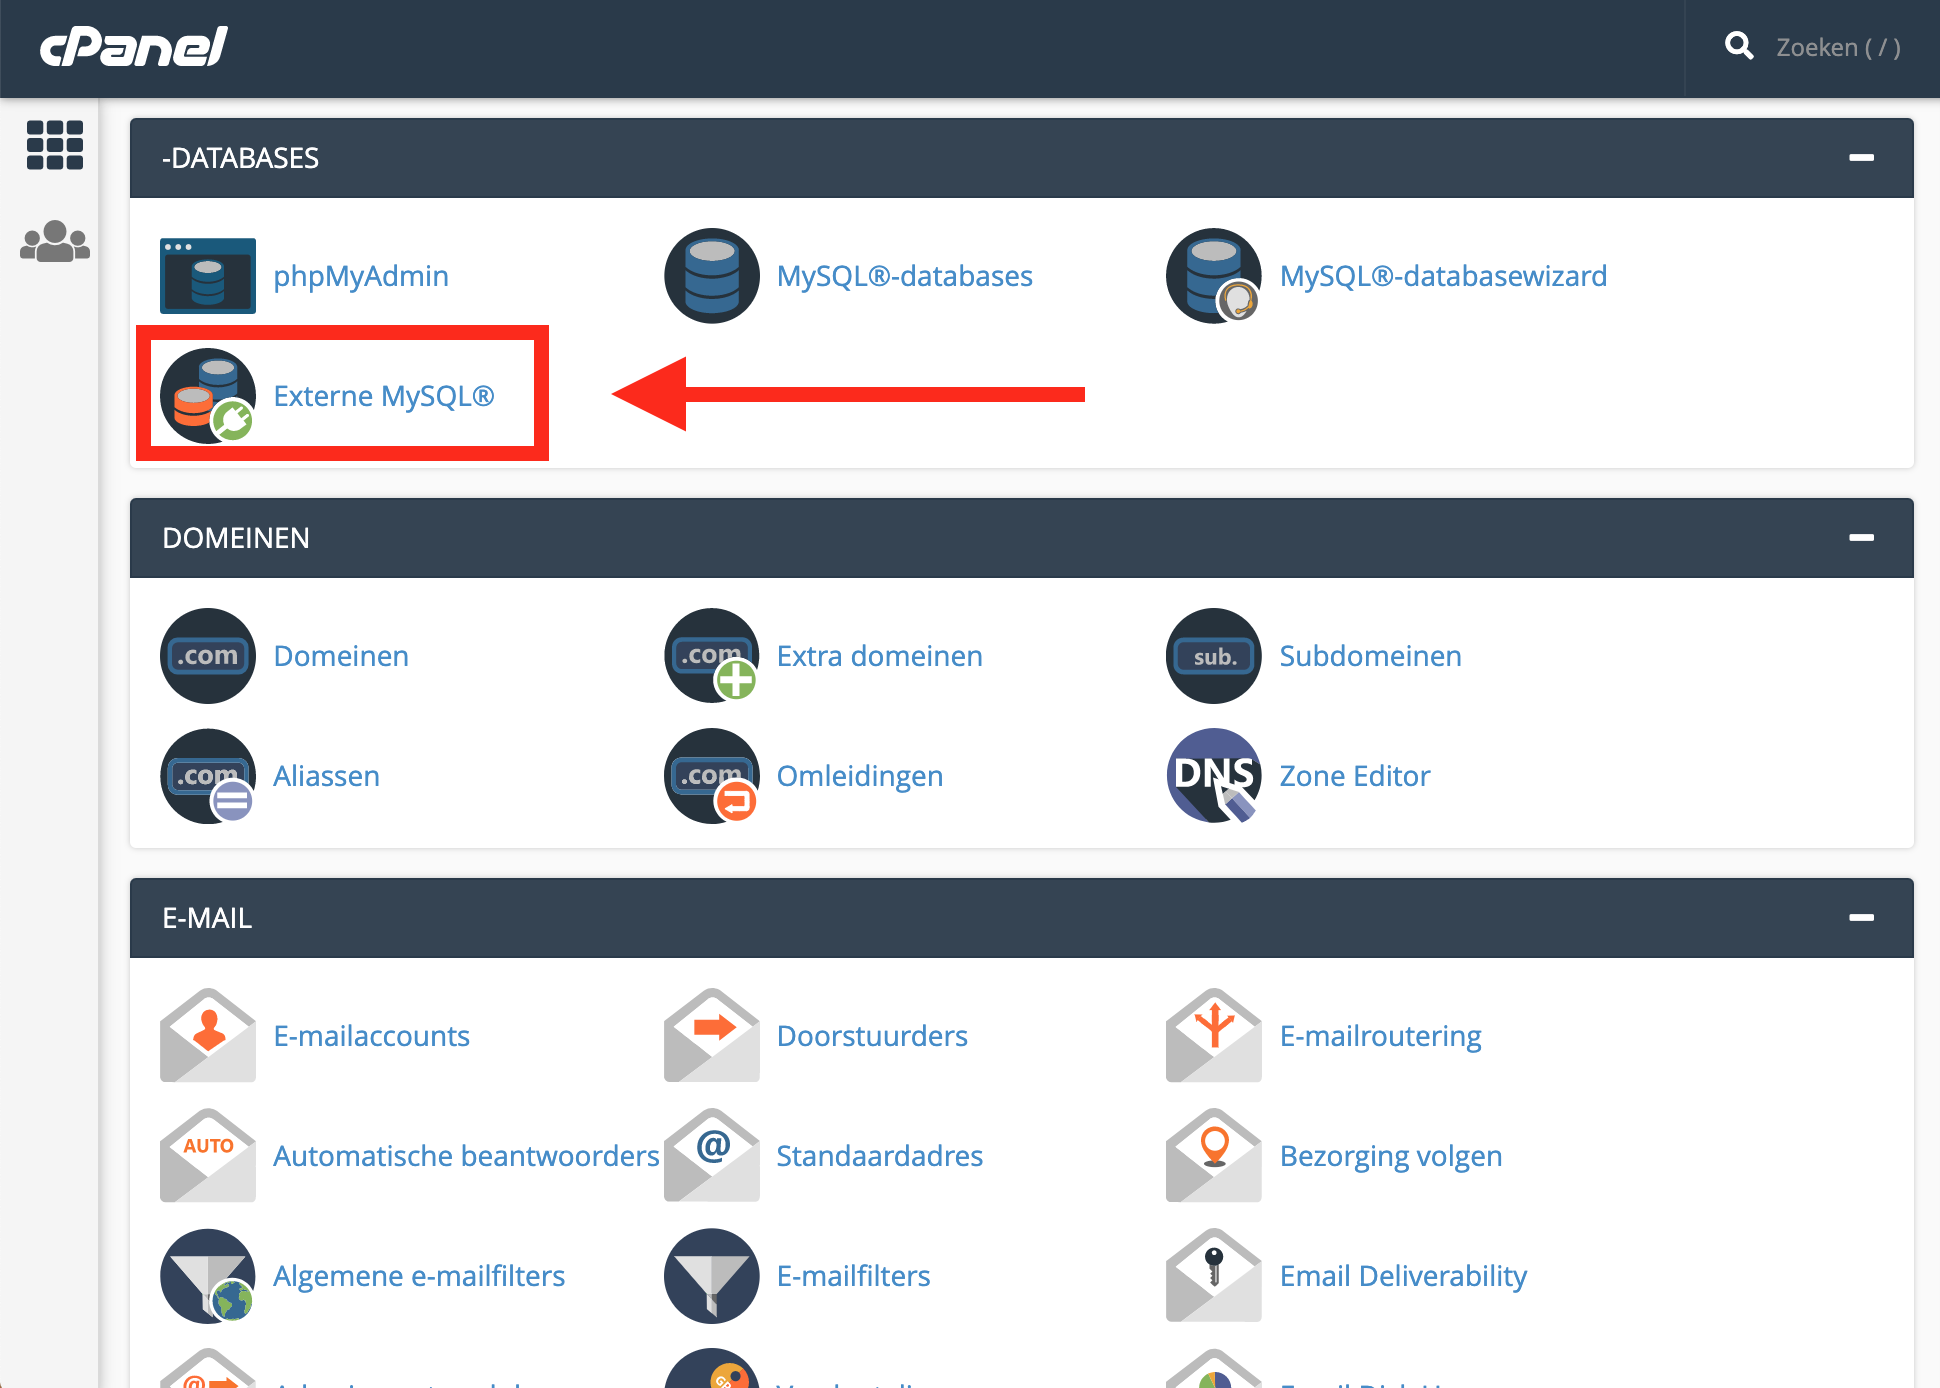Click the cPanel logo
Image resolution: width=1940 pixels, height=1388 pixels.
coord(134,46)
